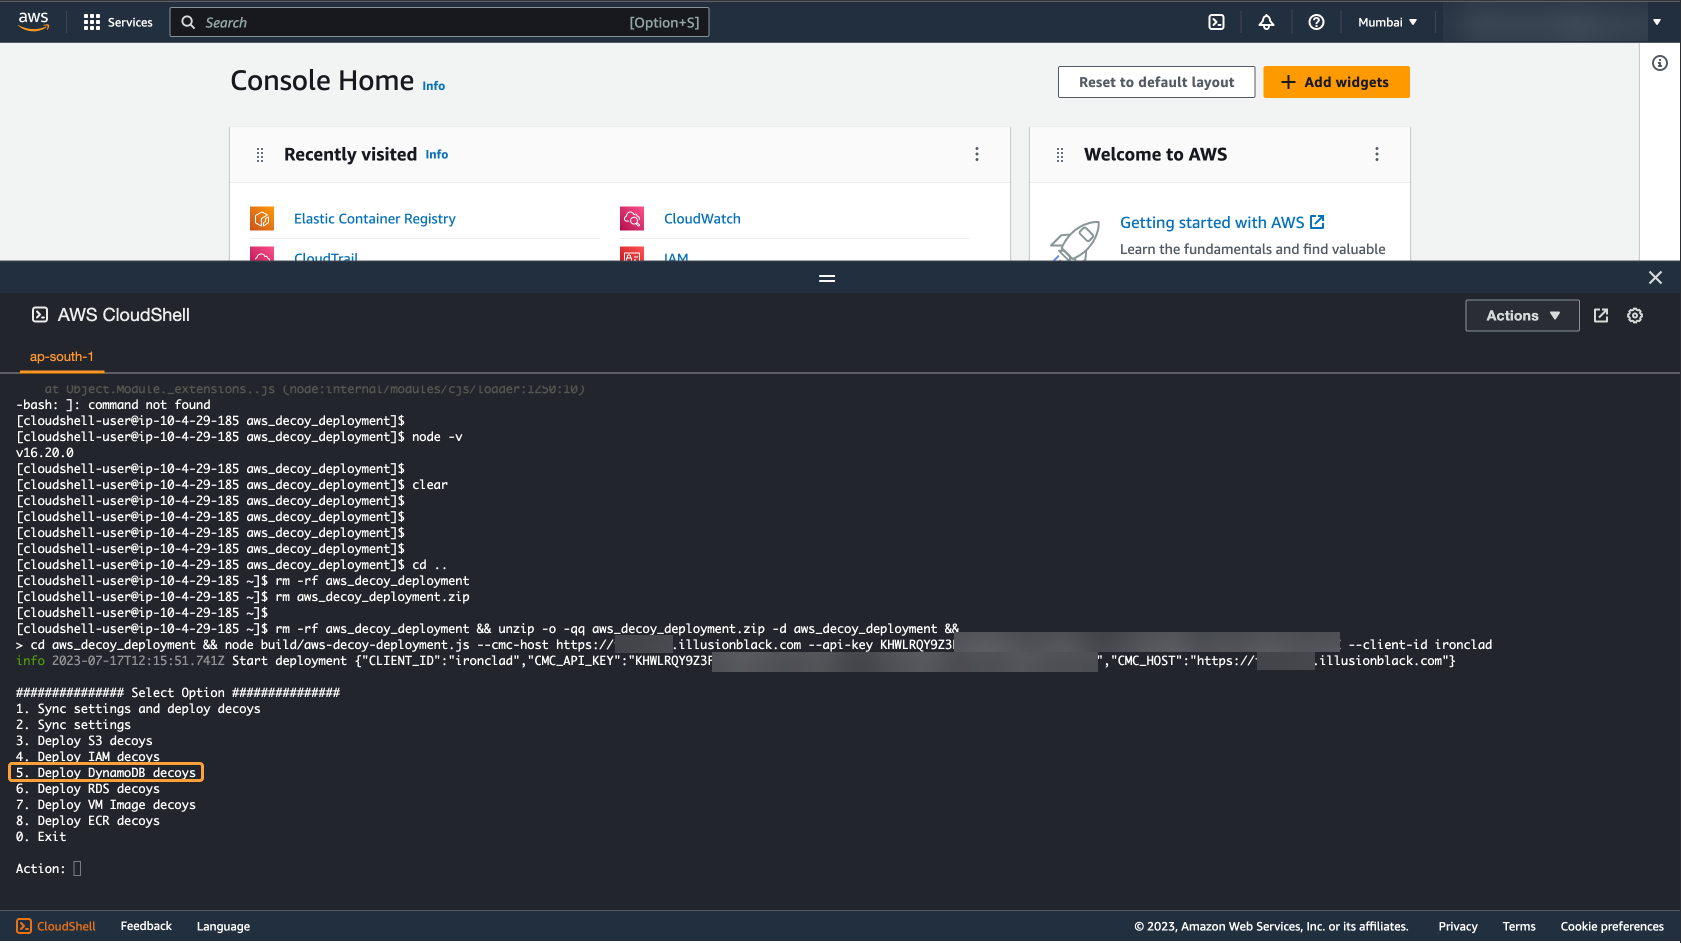
Task: Select the ap-south-1 CloudShell tab
Action: coord(61,357)
